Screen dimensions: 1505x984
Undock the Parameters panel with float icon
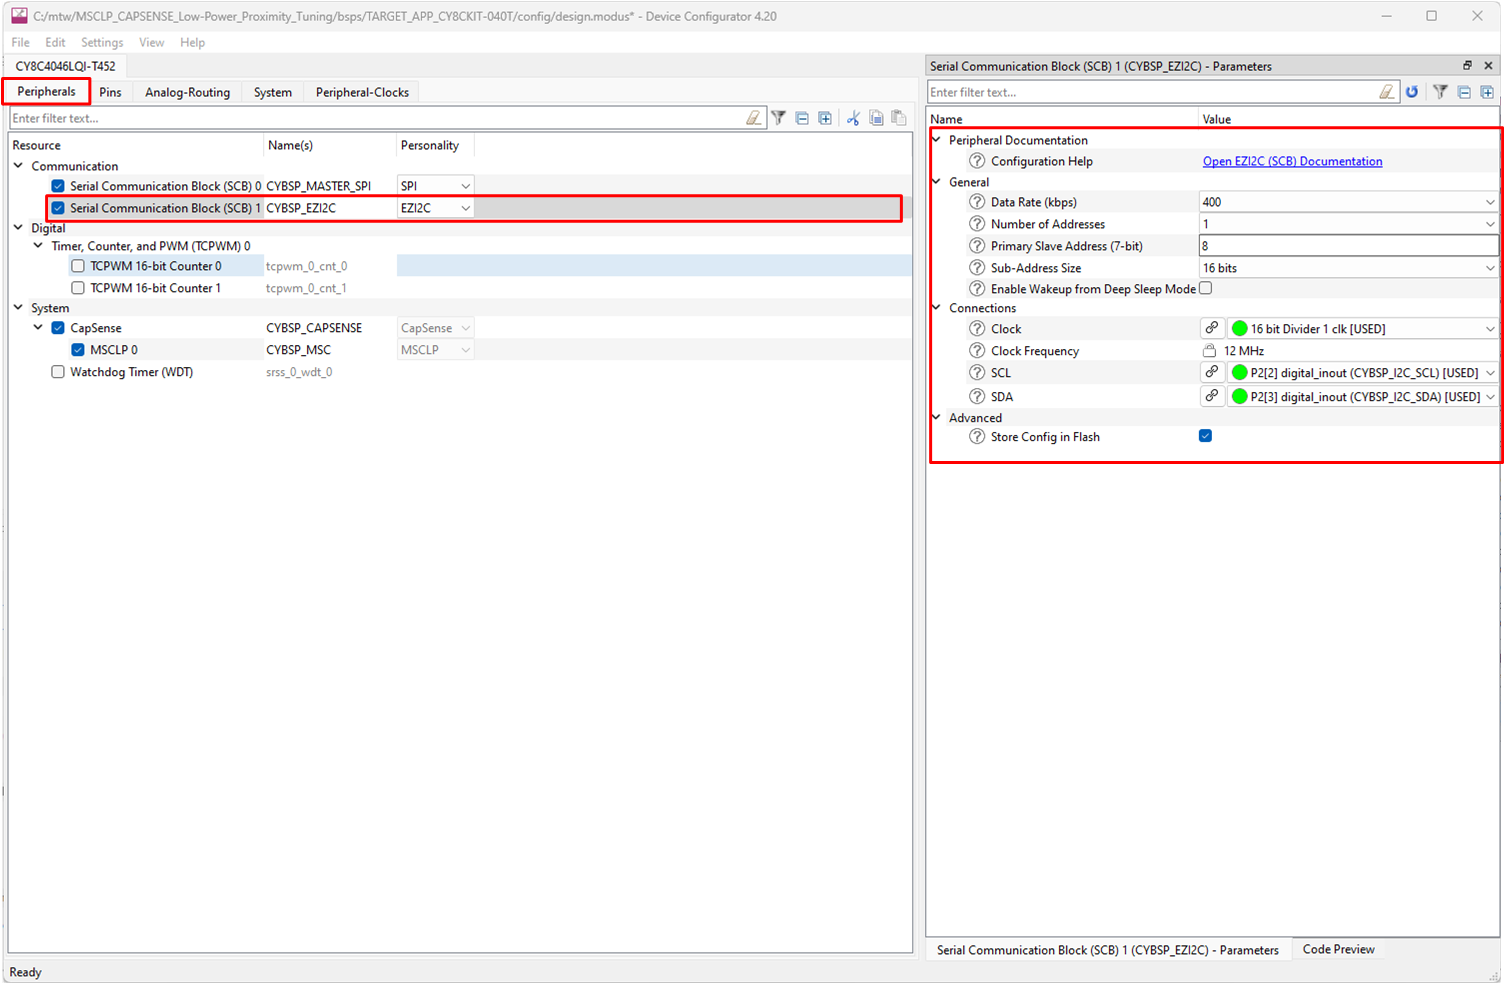1467,66
